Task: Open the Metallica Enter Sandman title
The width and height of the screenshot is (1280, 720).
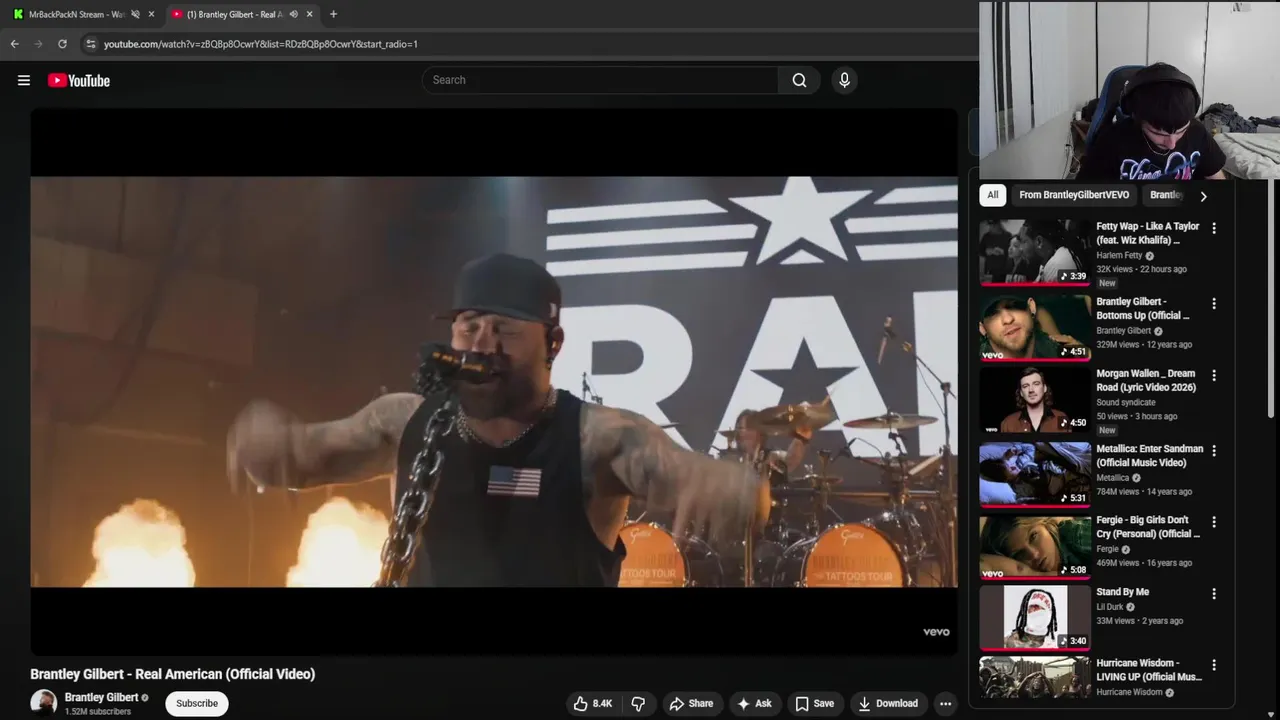Action: (x=1149, y=456)
